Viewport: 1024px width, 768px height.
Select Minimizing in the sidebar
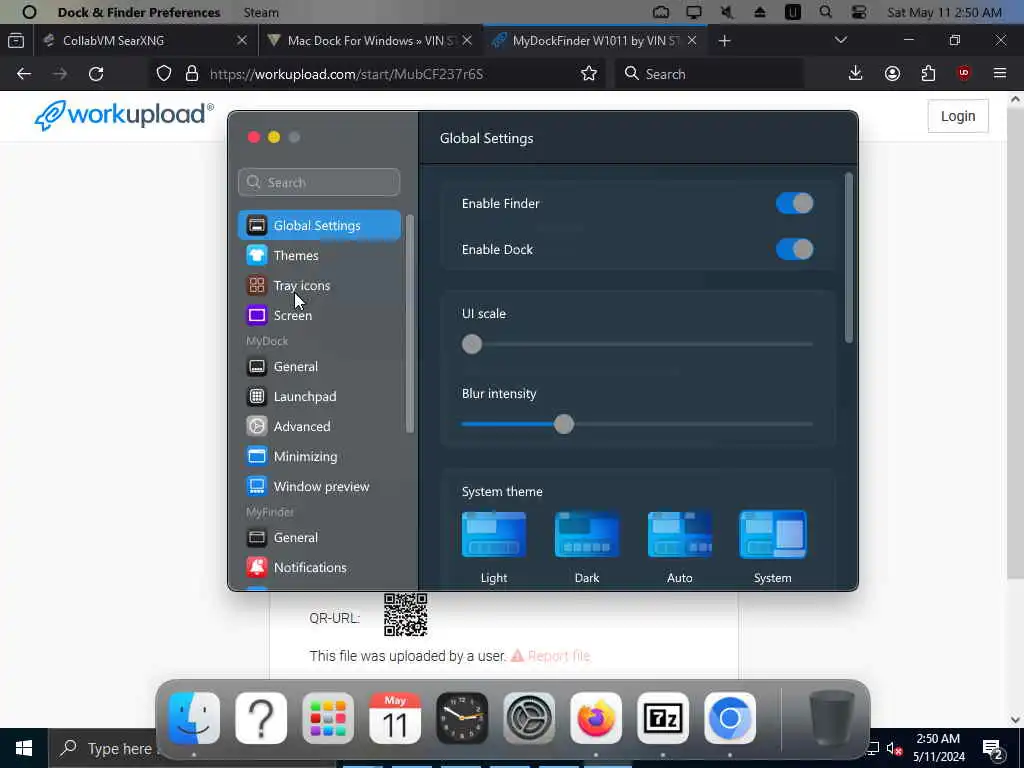[x=319, y=456]
